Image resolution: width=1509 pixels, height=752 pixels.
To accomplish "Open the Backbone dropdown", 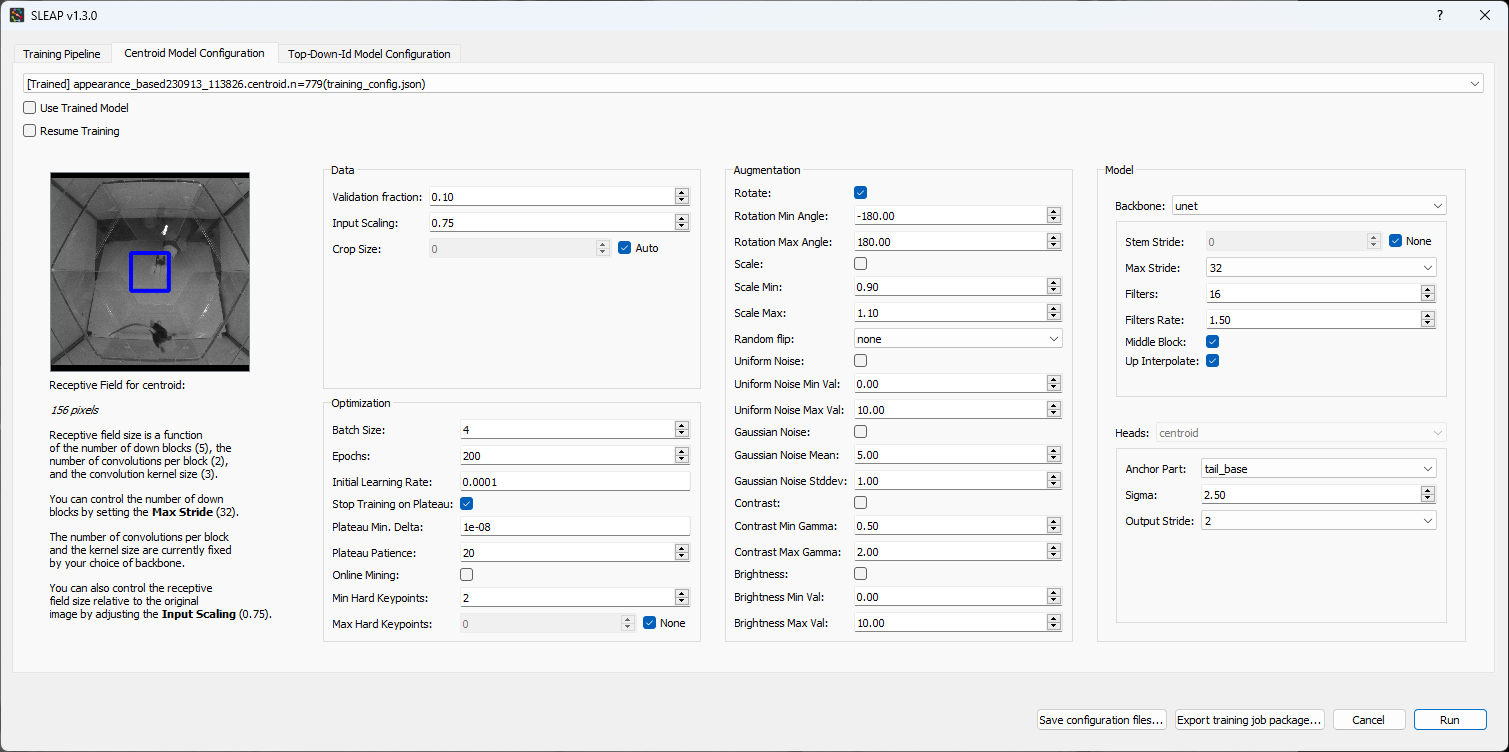I will tap(1308, 204).
